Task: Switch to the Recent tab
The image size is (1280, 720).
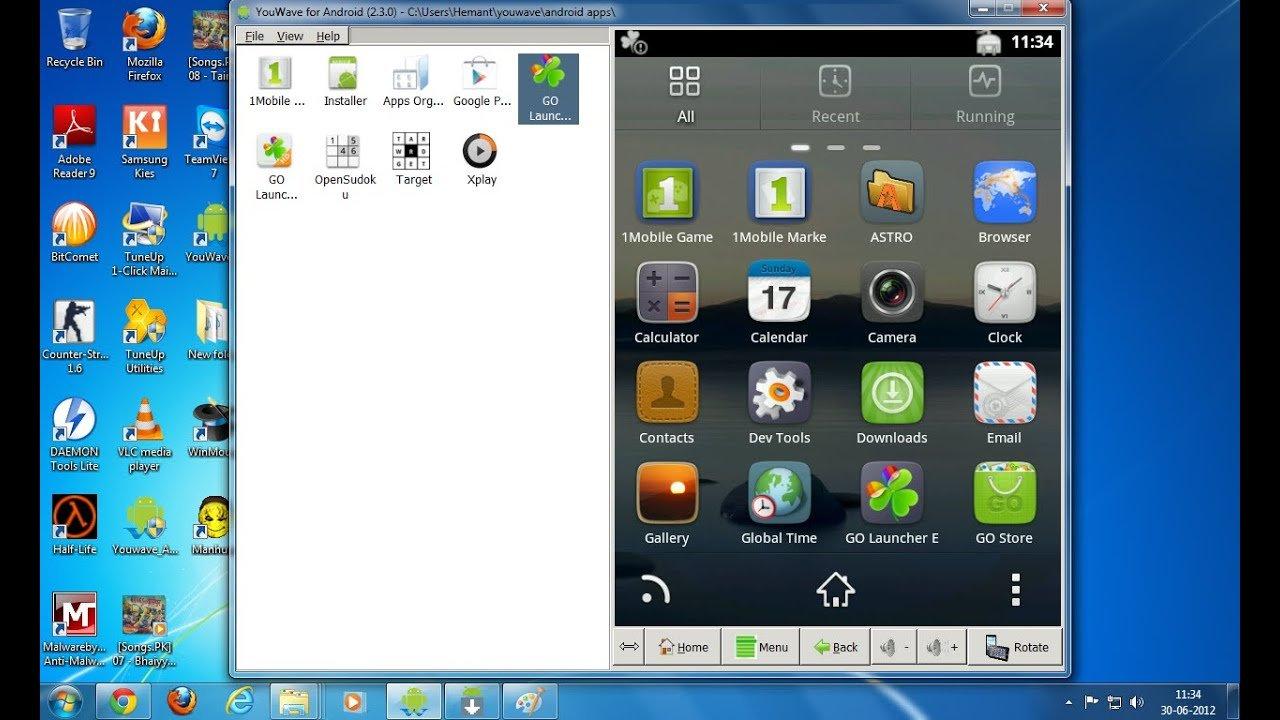Action: click(x=835, y=95)
